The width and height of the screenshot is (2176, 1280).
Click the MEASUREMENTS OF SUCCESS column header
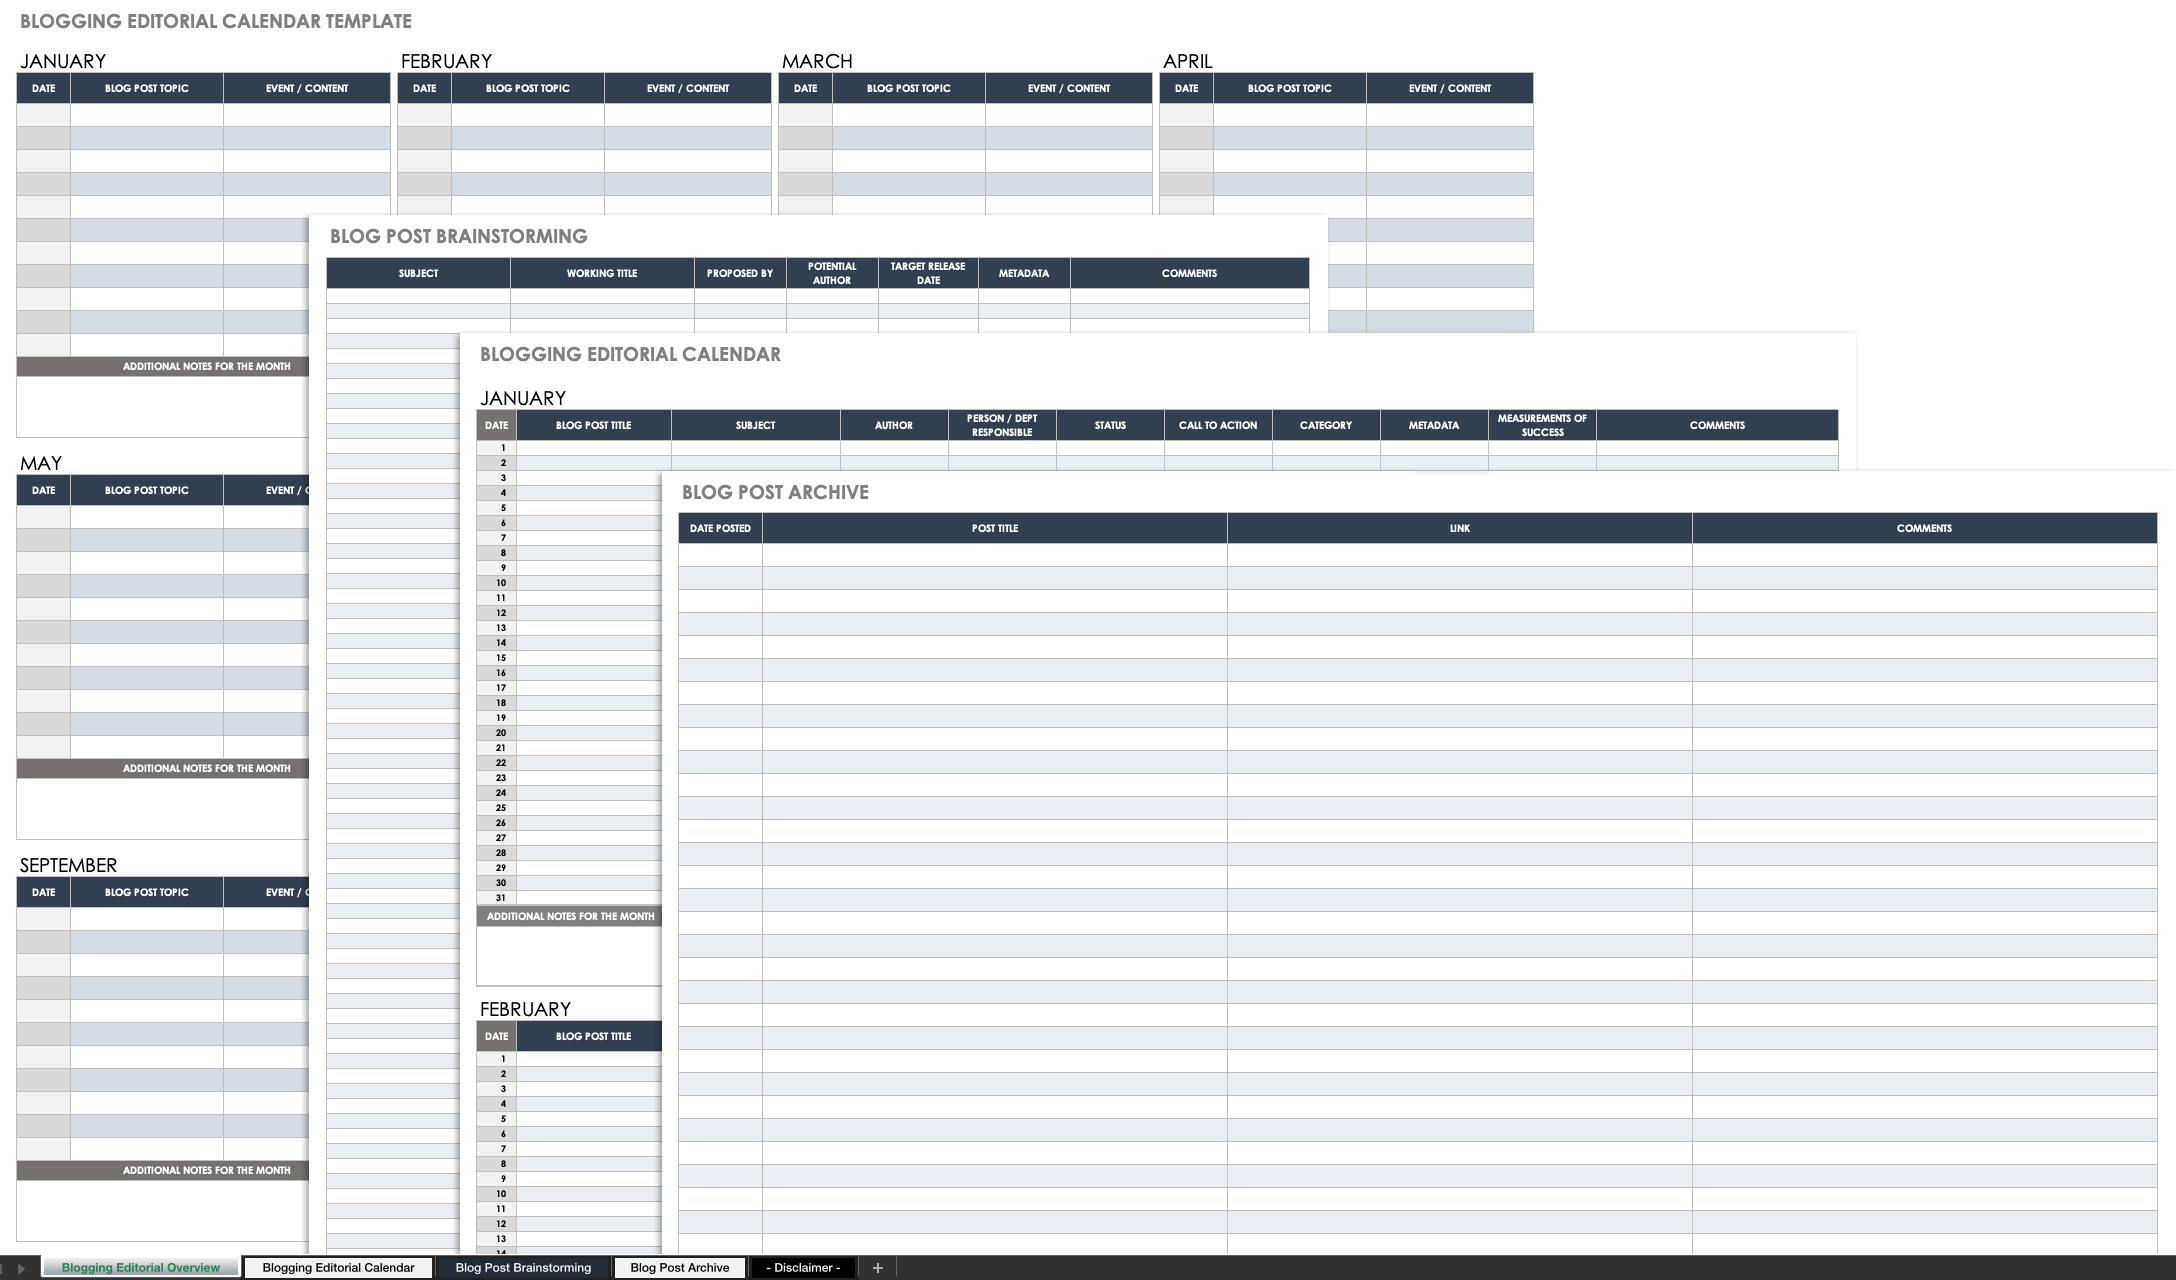(1544, 425)
